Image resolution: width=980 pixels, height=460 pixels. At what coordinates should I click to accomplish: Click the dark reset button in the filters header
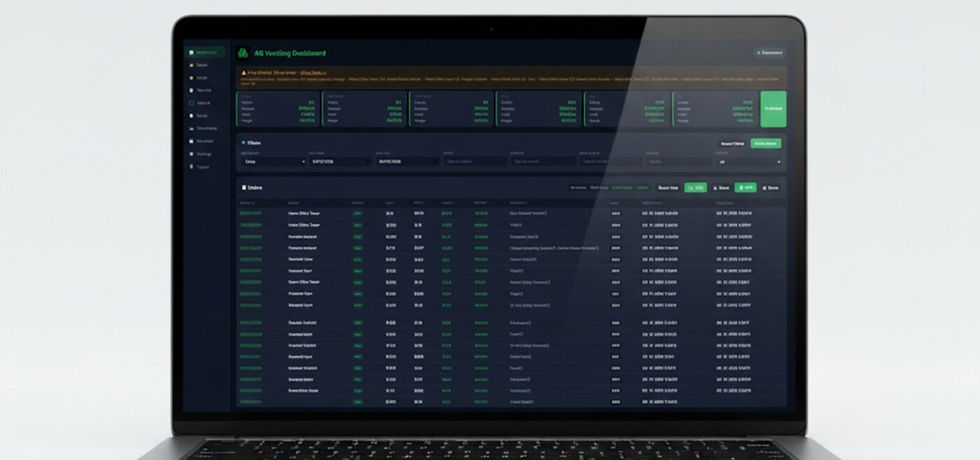pos(732,143)
